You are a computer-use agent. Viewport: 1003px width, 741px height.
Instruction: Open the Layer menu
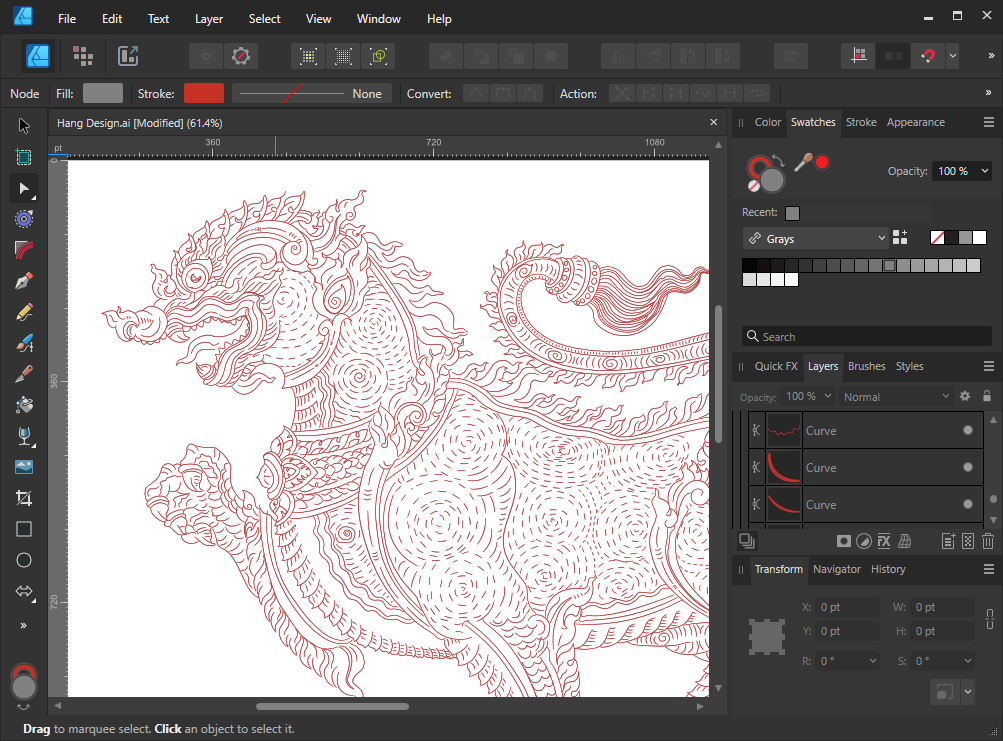click(x=209, y=19)
